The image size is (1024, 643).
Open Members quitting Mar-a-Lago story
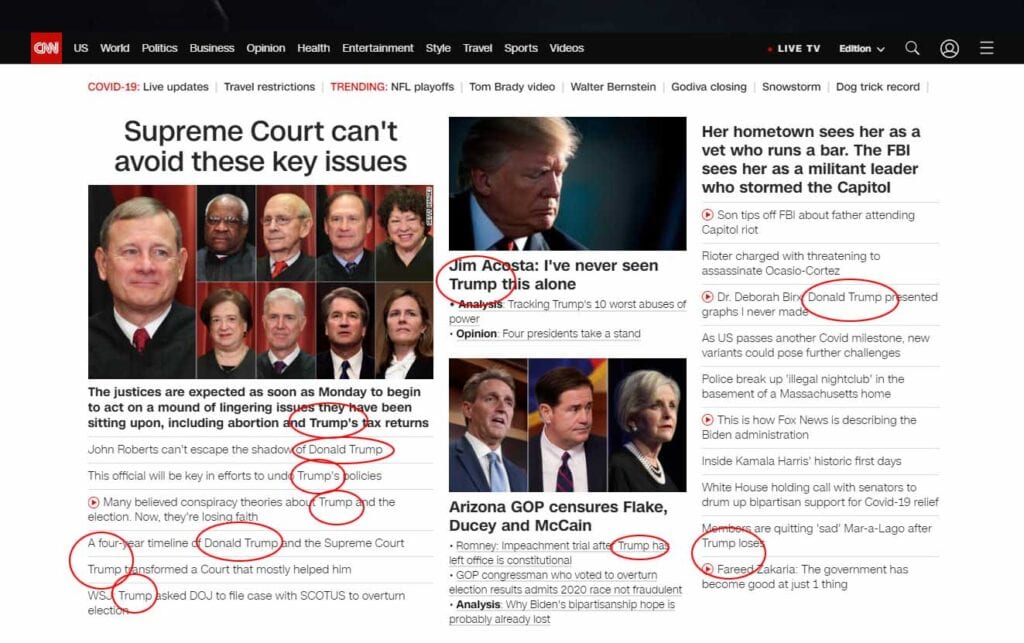coord(817,536)
